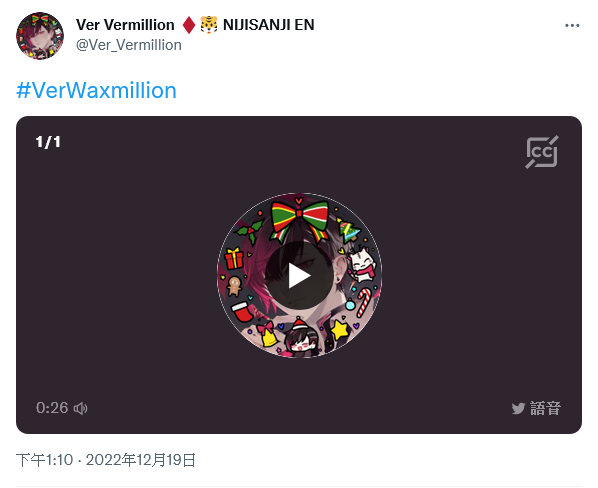The image size is (598, 488).
Task: Open the three-dot more options menu
Action: click(572, 26)
